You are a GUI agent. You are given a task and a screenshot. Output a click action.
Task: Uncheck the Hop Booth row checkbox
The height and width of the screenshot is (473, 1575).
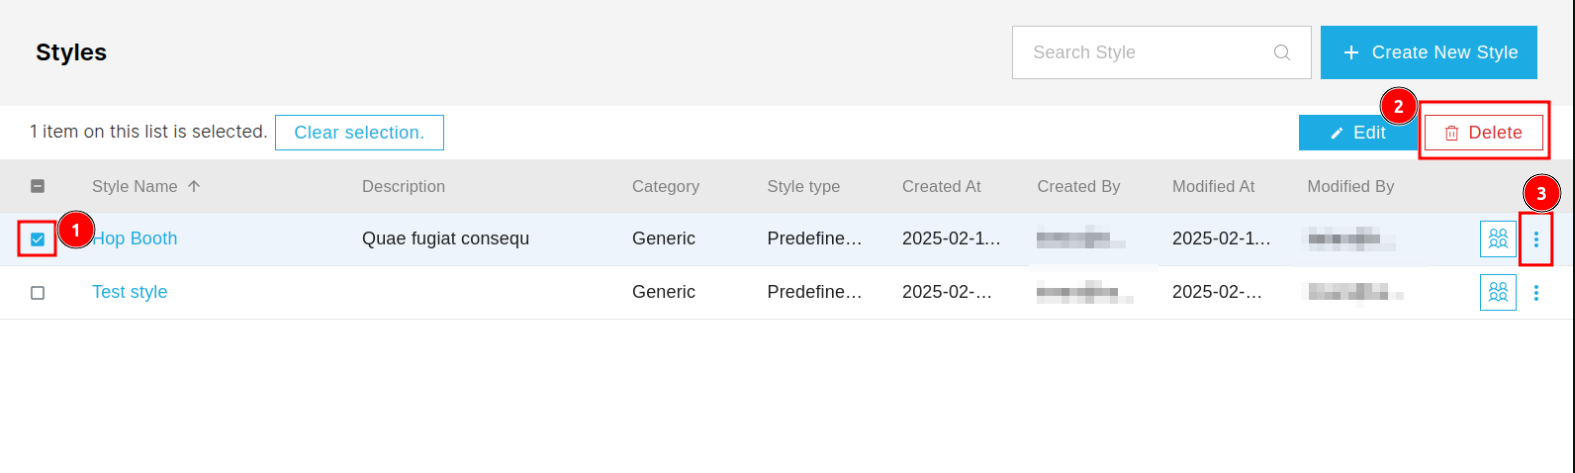(x=38, y=239)
